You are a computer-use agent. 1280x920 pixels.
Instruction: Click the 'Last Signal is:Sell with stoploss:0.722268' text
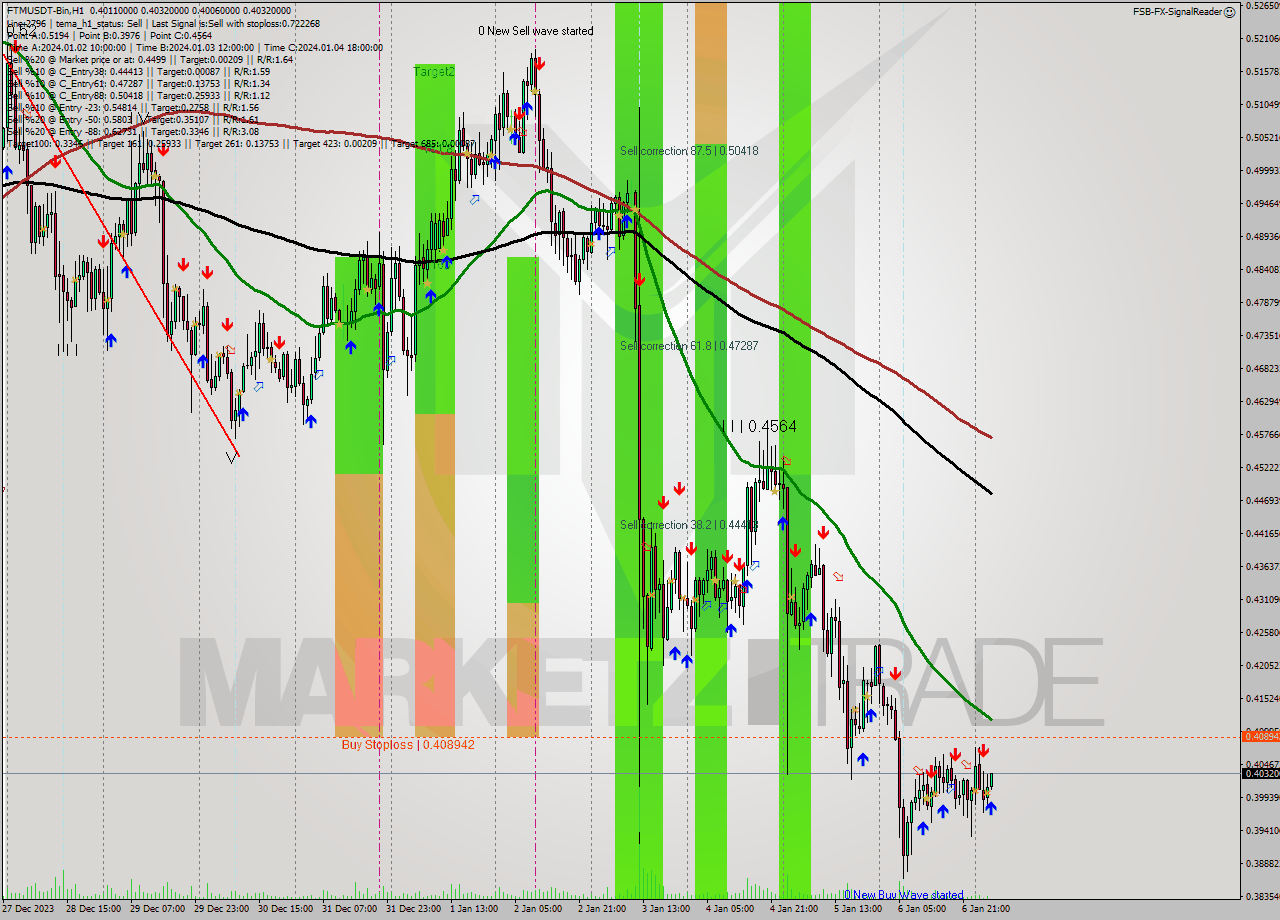pyautogui.click(x=235, y=23)
